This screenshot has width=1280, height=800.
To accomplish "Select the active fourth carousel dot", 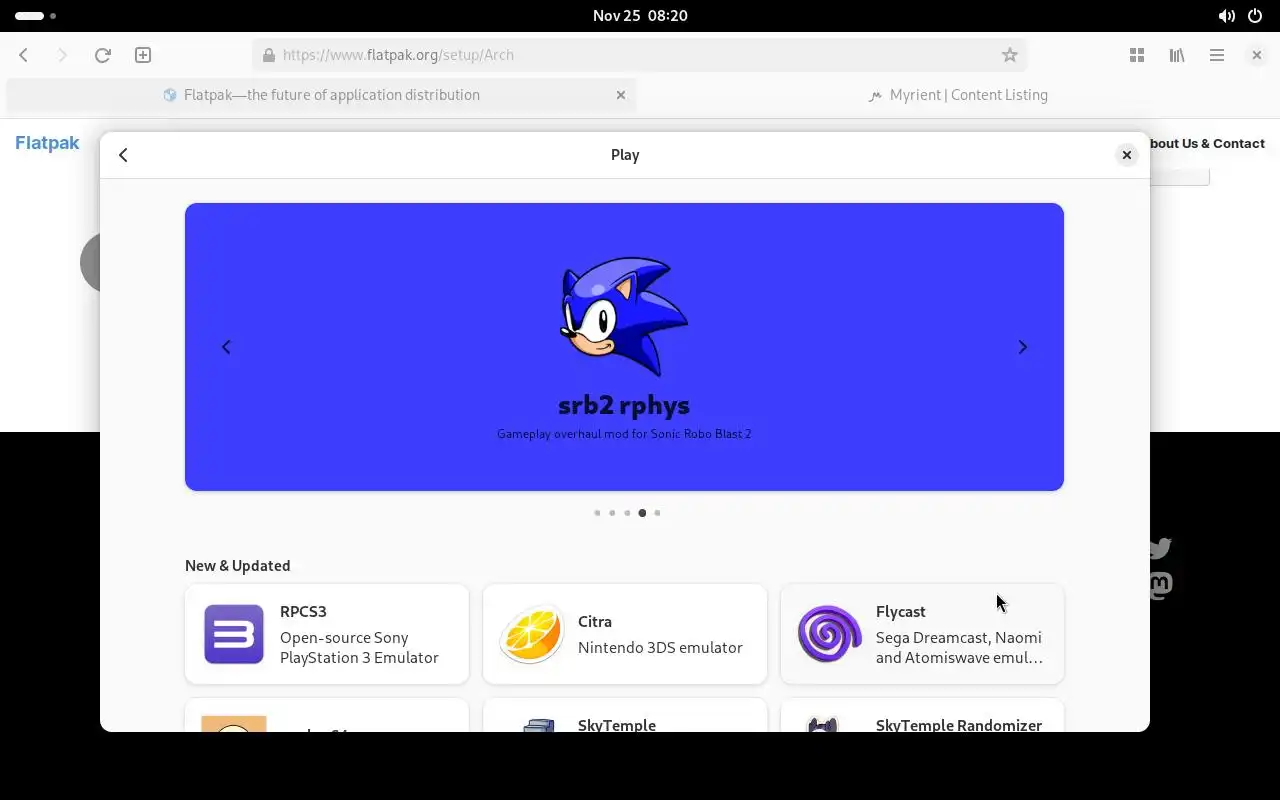I will click(x=642, y=513).
